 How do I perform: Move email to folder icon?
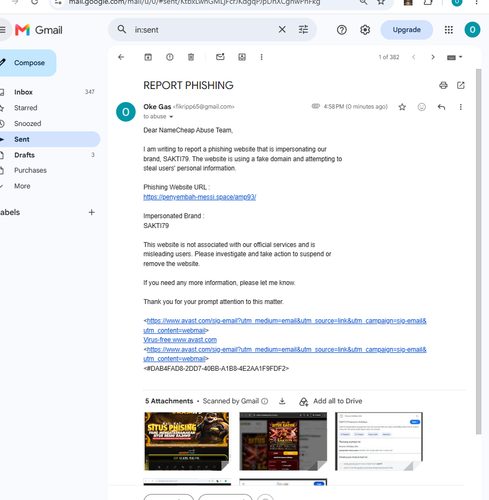point(242,57)
